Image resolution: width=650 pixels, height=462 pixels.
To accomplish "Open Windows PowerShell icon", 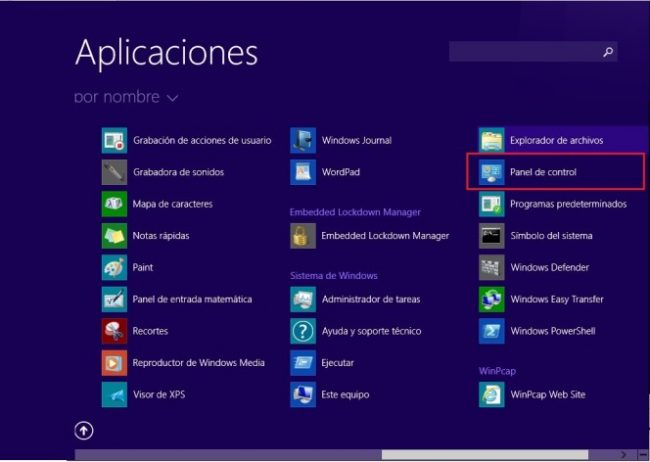I will pos(492,331).
